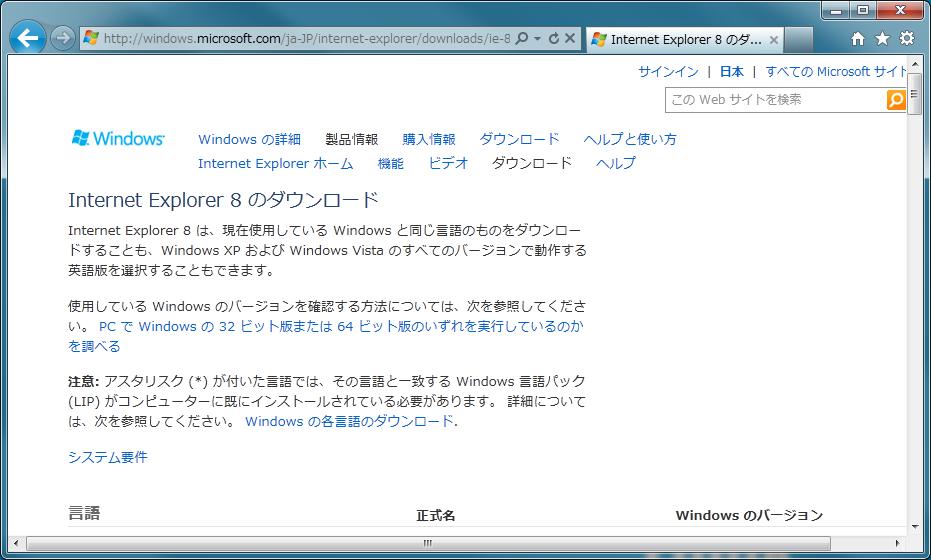Click the サインイン link
The height and width of the screenshot is (560, 931).
point(668,72)
